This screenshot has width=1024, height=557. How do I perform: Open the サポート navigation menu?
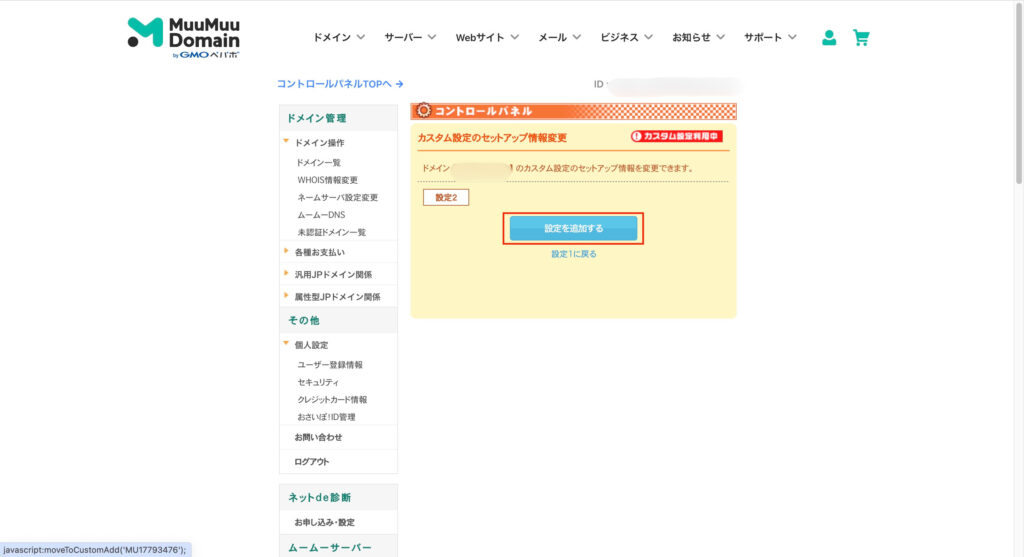770,38
